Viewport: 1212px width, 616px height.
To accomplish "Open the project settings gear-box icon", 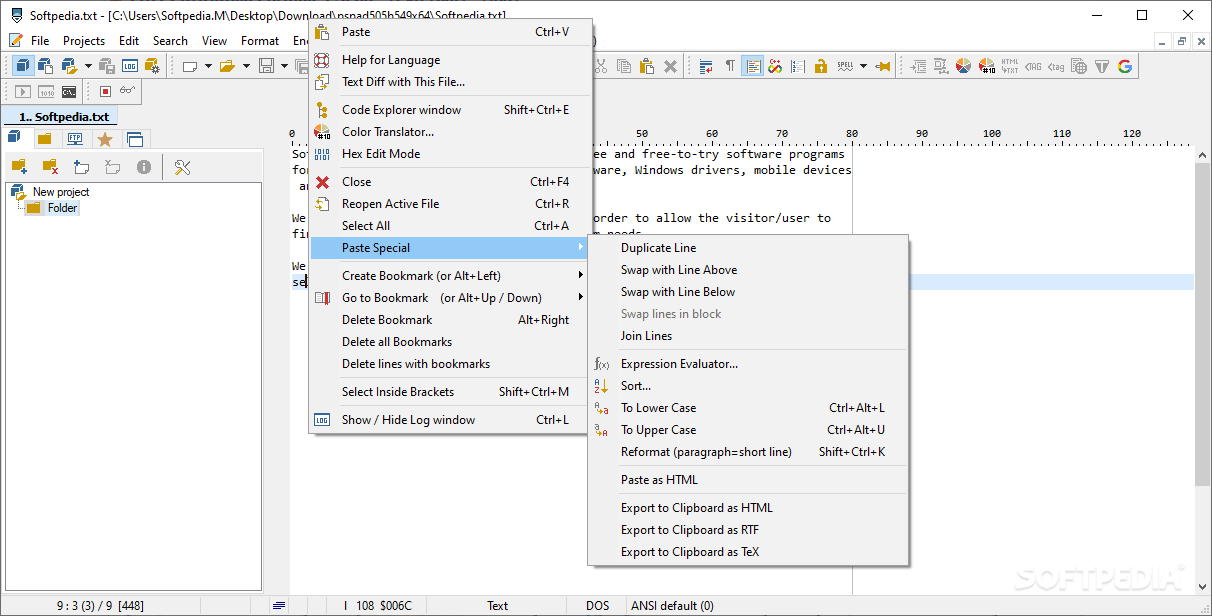I will coord(153,66).
